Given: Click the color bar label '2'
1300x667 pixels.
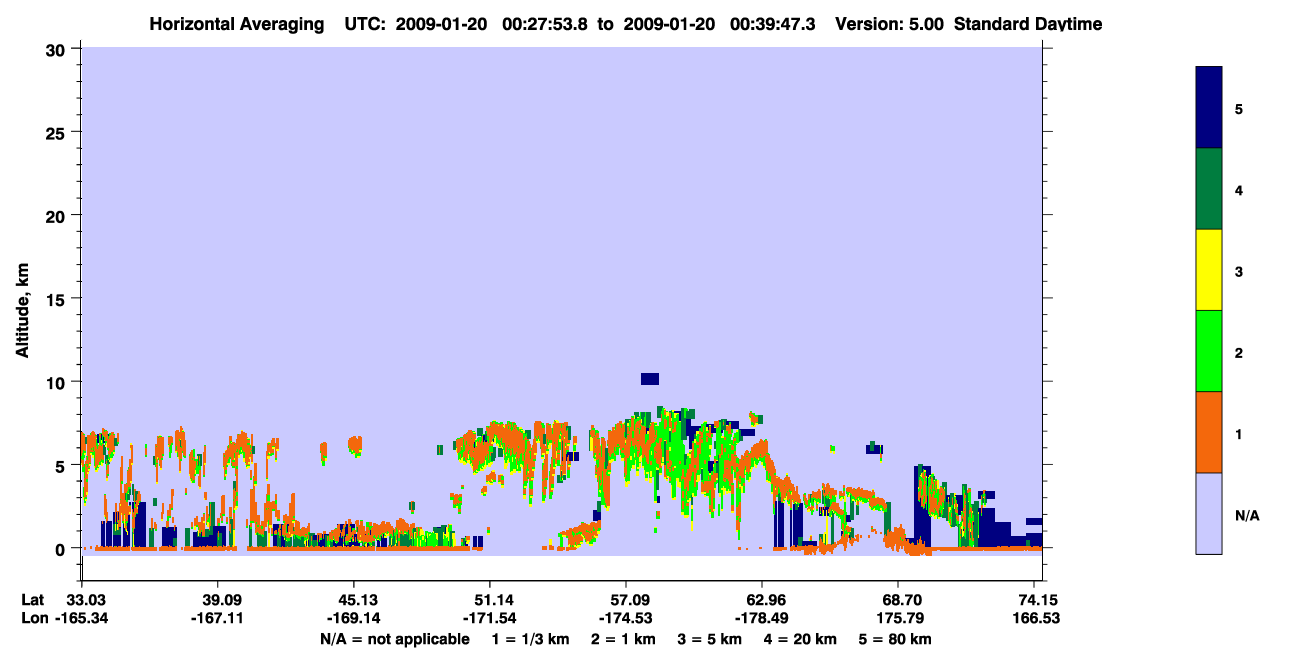Looking at the screenshot, I should pos(1239,353).
